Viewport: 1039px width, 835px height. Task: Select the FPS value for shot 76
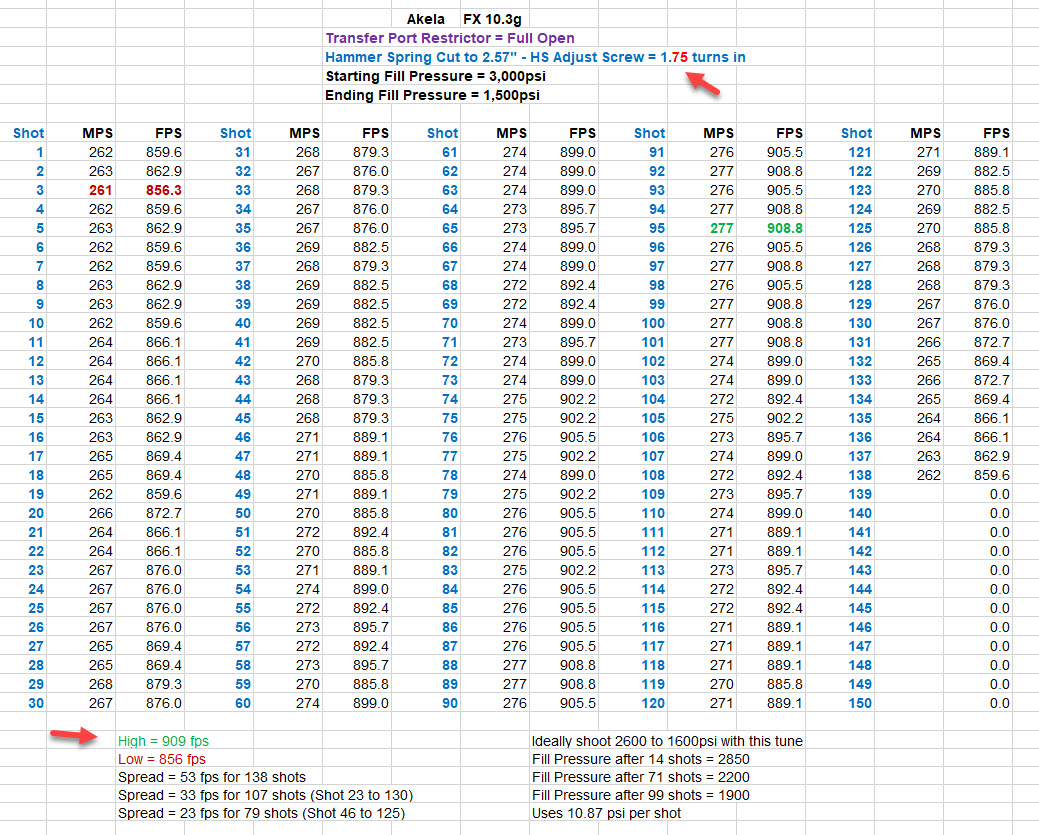coord(578,437)
